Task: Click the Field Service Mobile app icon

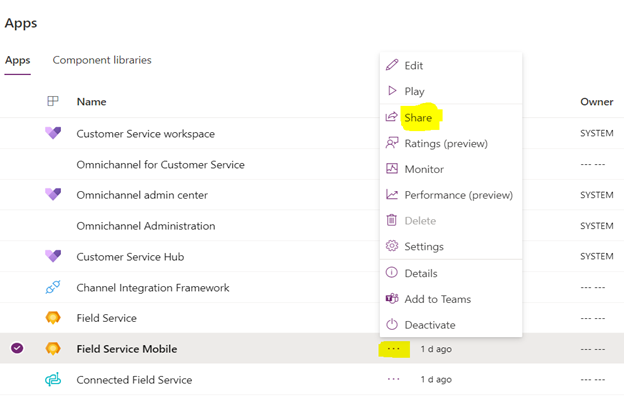Action: point(53,348)
